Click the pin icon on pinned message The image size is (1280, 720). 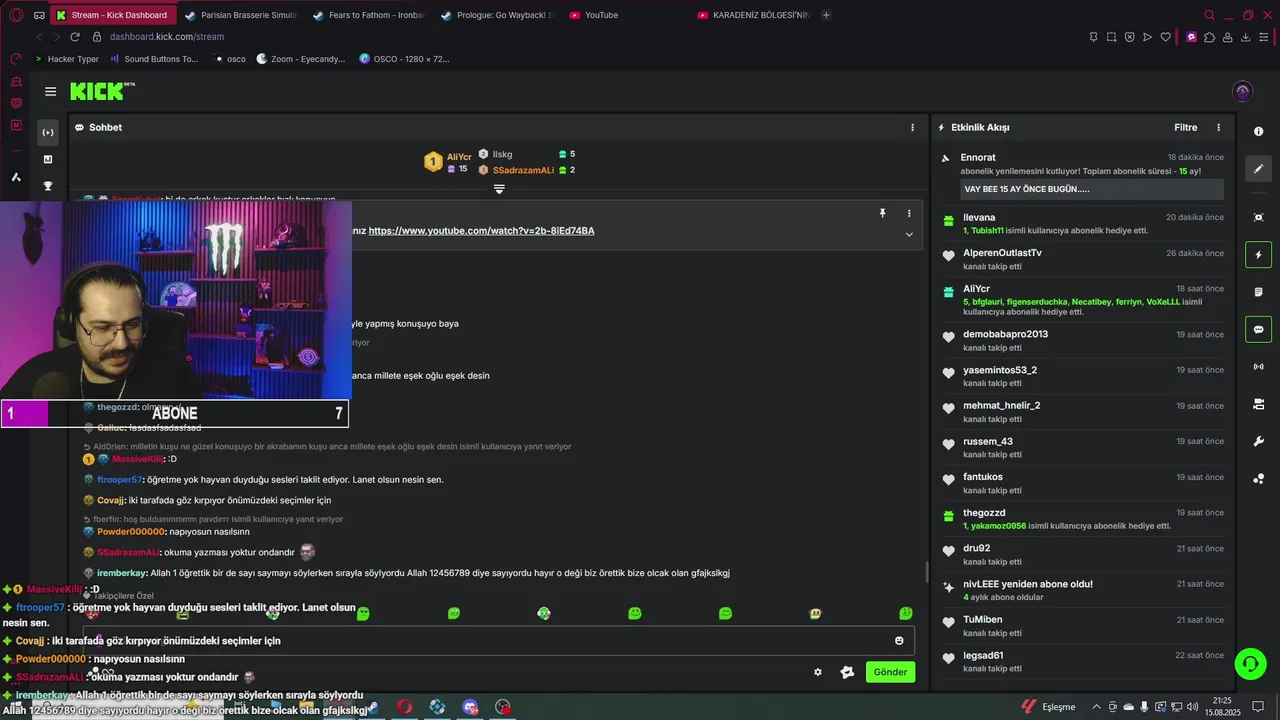(x=882, y=213)
